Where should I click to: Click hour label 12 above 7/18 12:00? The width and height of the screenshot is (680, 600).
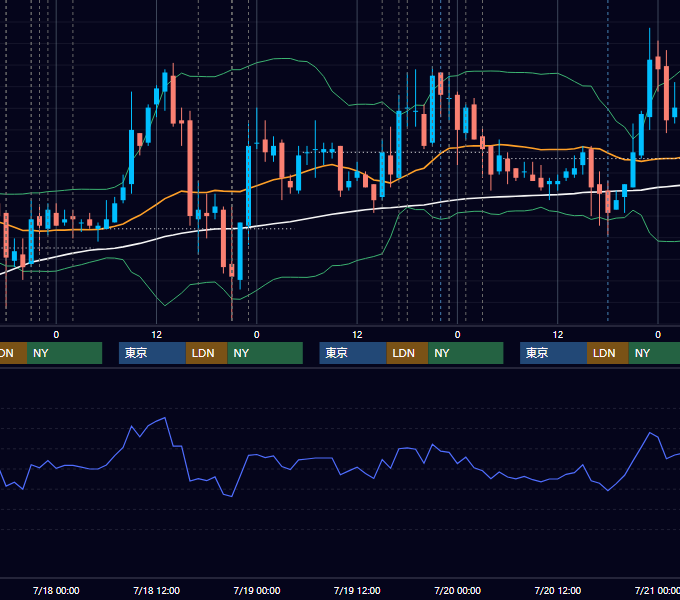157,335
